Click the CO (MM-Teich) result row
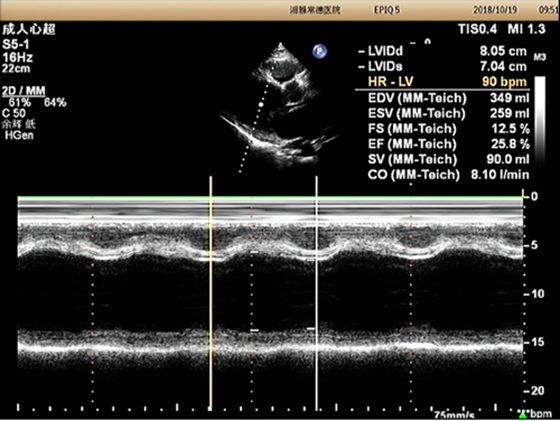 pos(448,175)
